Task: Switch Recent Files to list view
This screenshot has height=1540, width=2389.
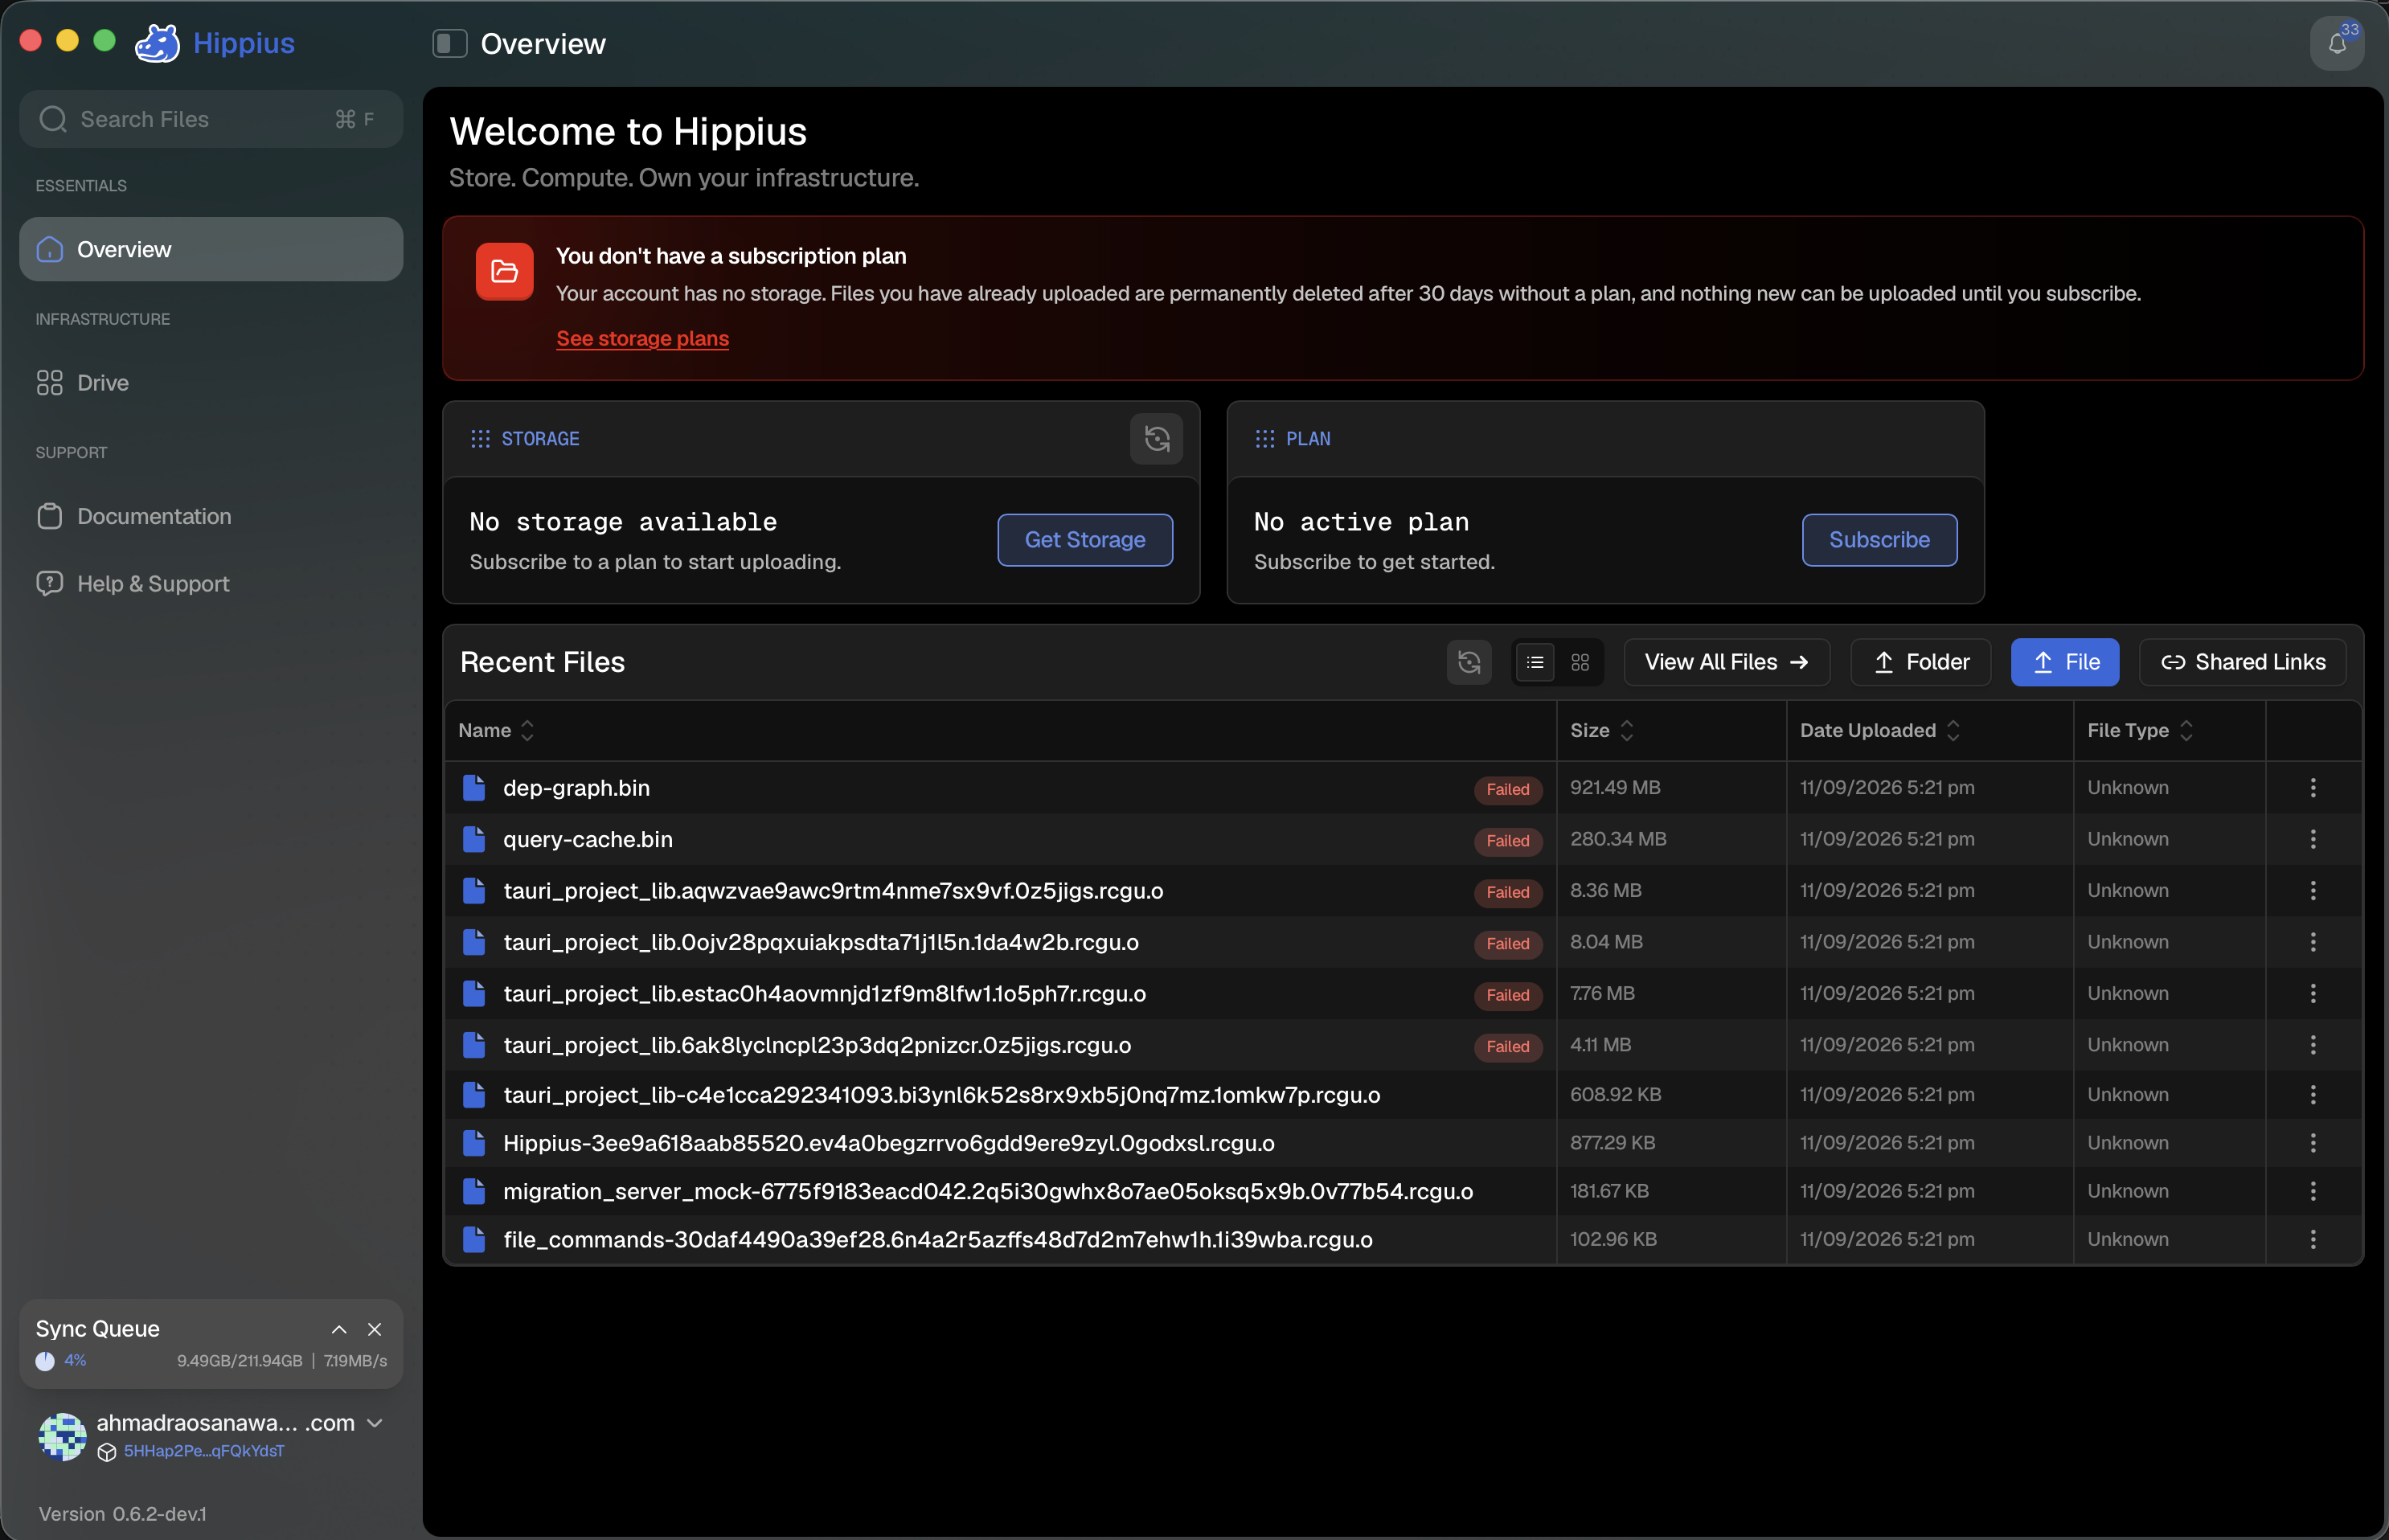Action: [1535, 662]
